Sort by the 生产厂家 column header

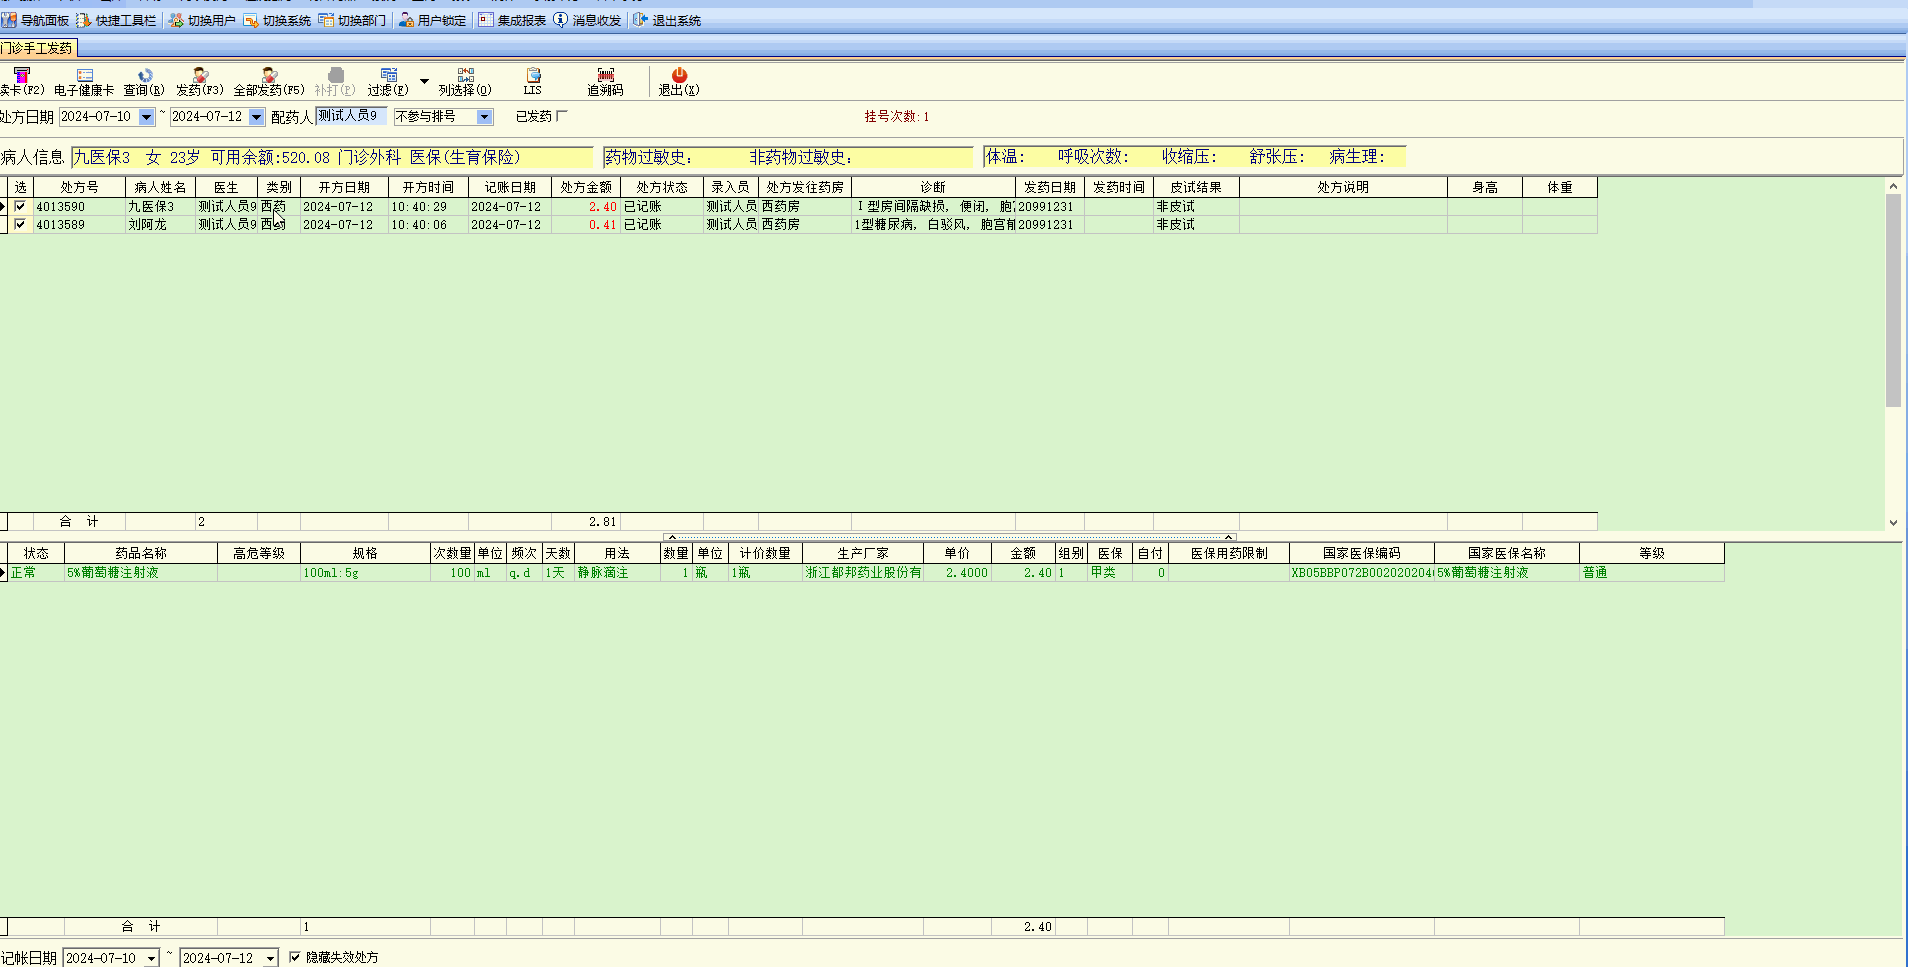click(863, 553)
